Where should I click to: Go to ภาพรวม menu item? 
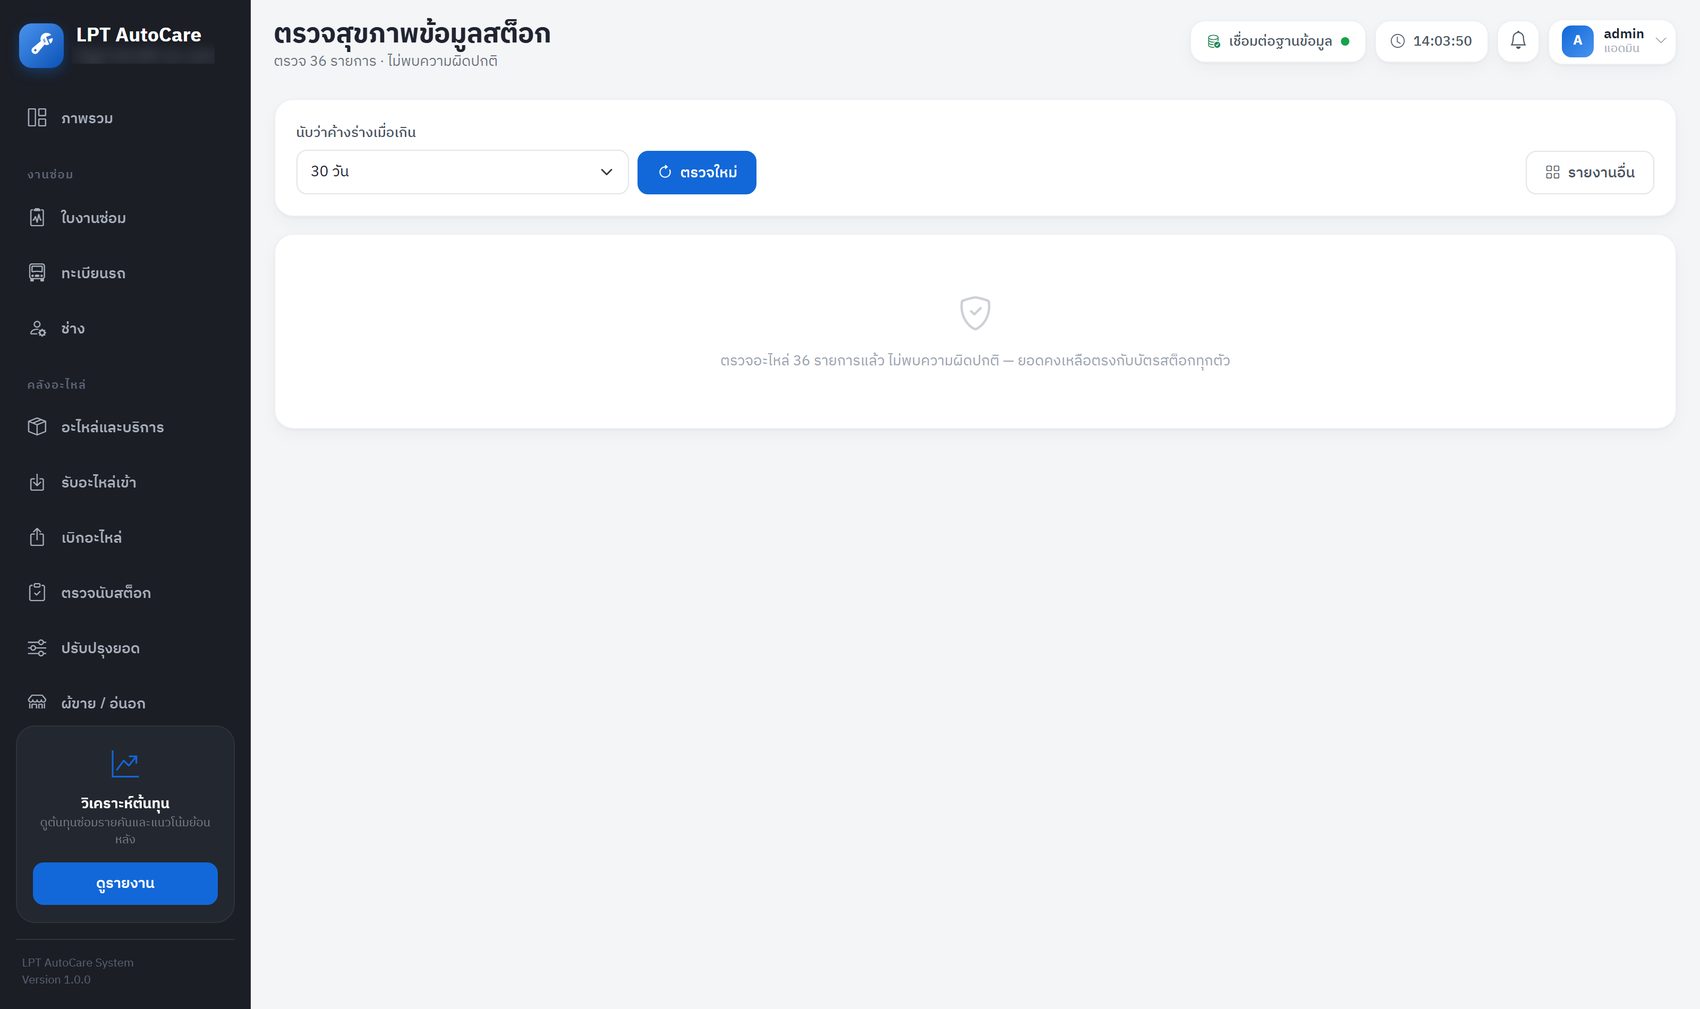125,118
